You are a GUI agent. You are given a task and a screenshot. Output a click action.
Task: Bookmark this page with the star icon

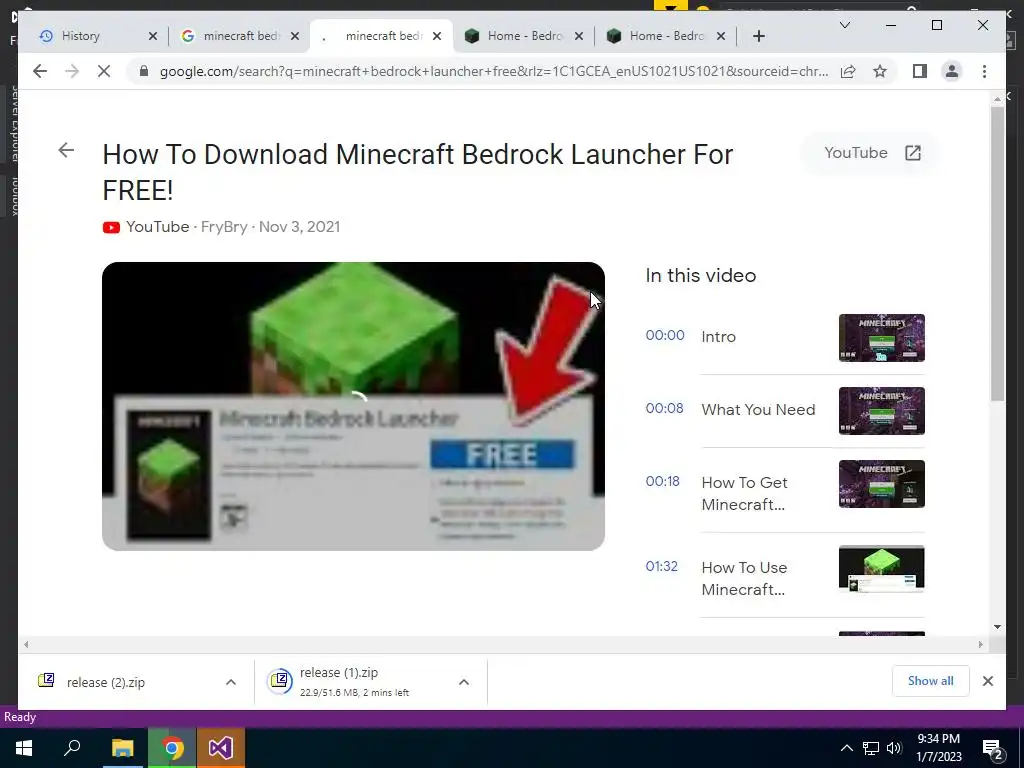pos(880,71)
